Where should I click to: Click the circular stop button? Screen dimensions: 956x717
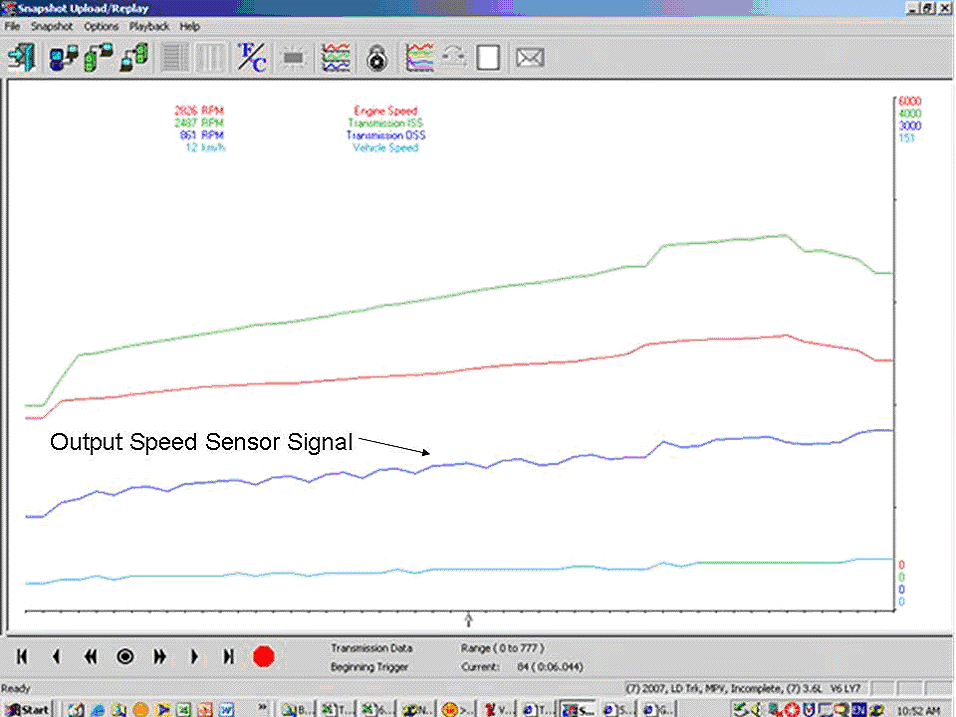[x=125, y=657]
